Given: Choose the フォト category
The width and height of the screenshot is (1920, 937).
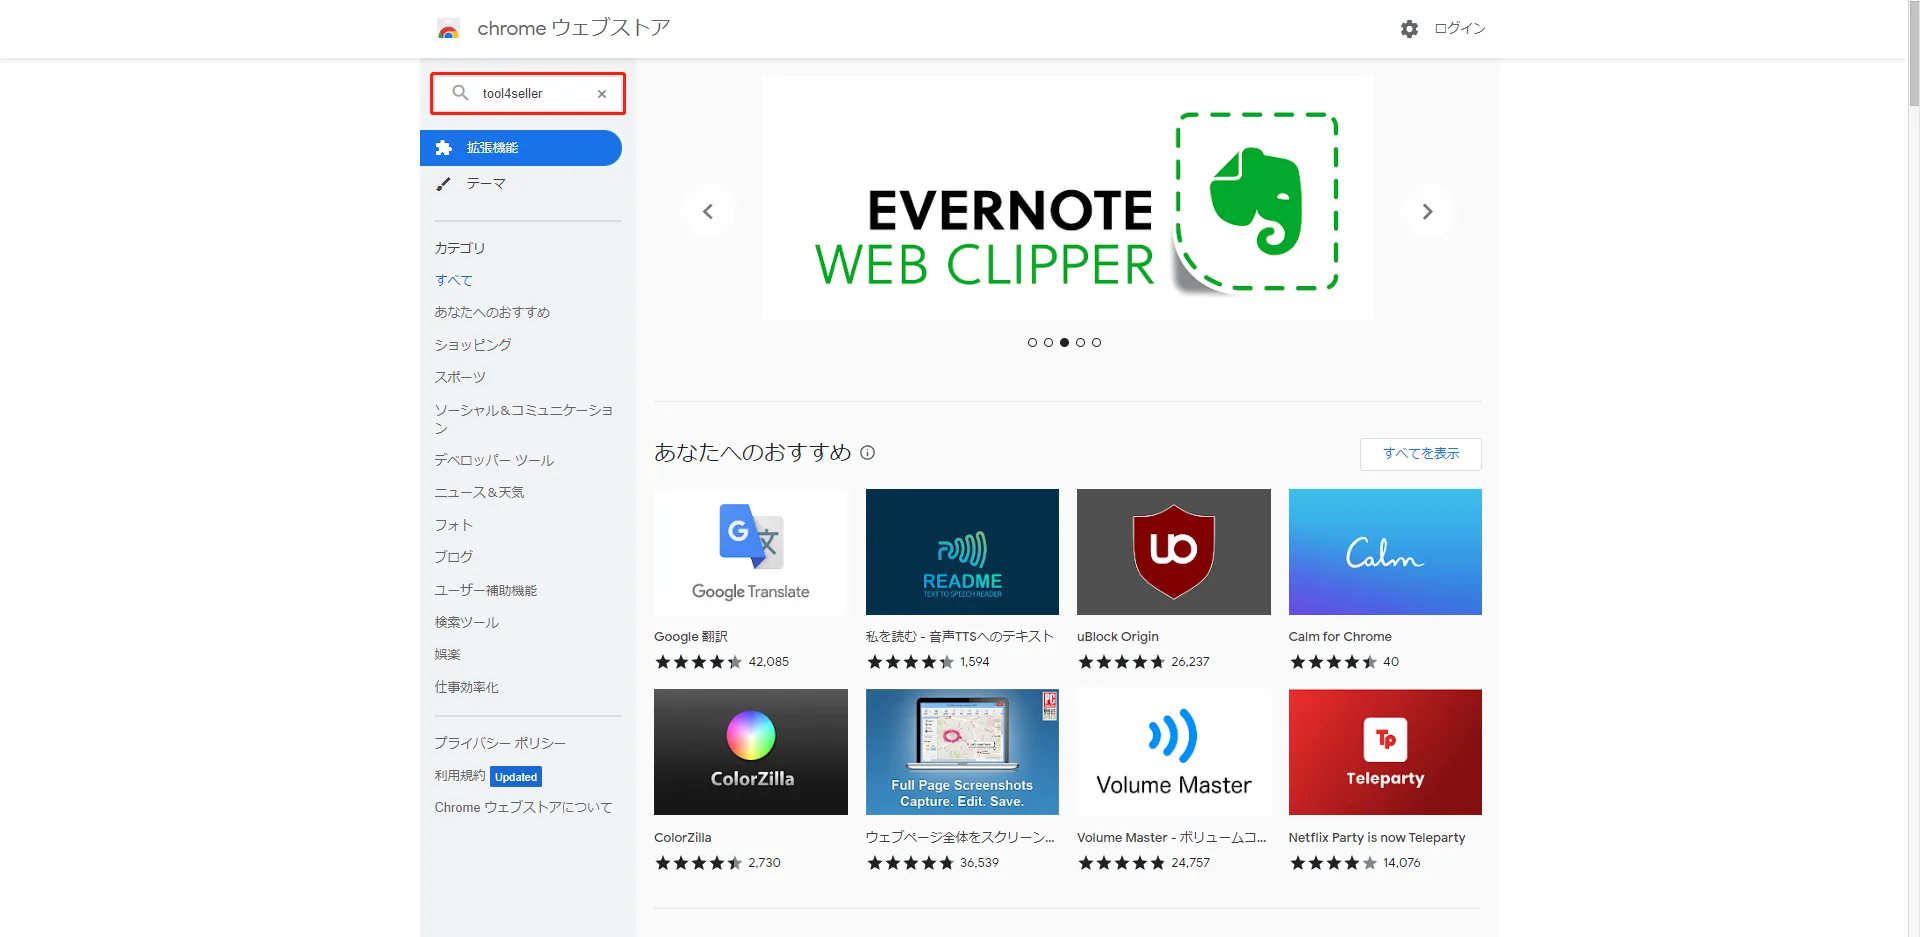Looking at the screenshot, I should coord(453,525).
